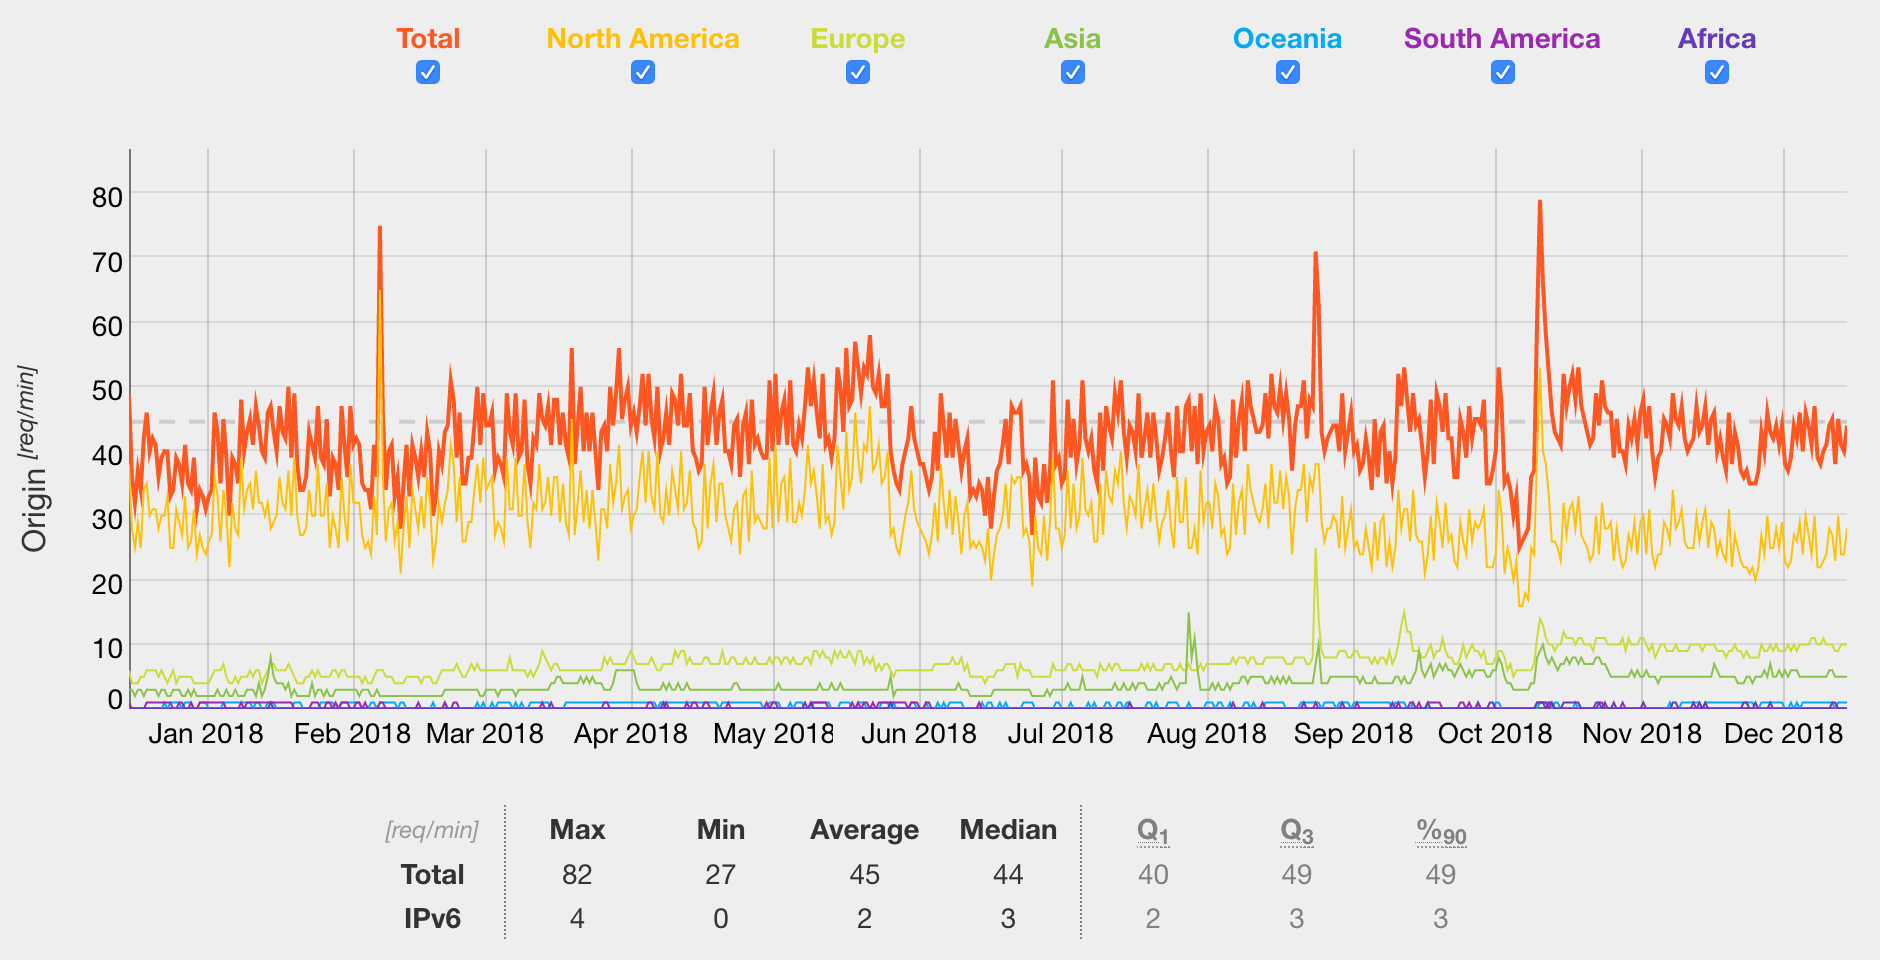Click the Origin [req/min] y-axis title
The image size is (1880, 960).
(x=32, y=459)
